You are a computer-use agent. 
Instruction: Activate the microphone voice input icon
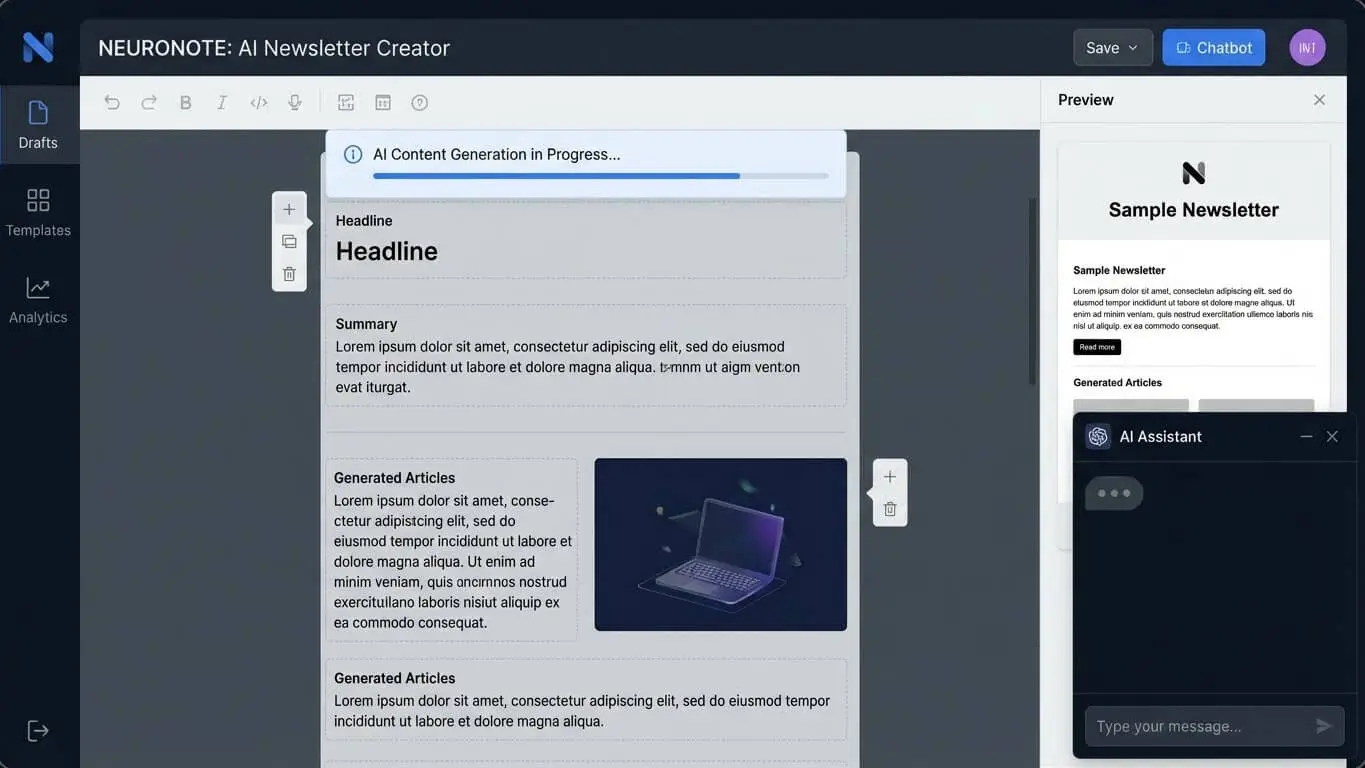tap(295, 102)
